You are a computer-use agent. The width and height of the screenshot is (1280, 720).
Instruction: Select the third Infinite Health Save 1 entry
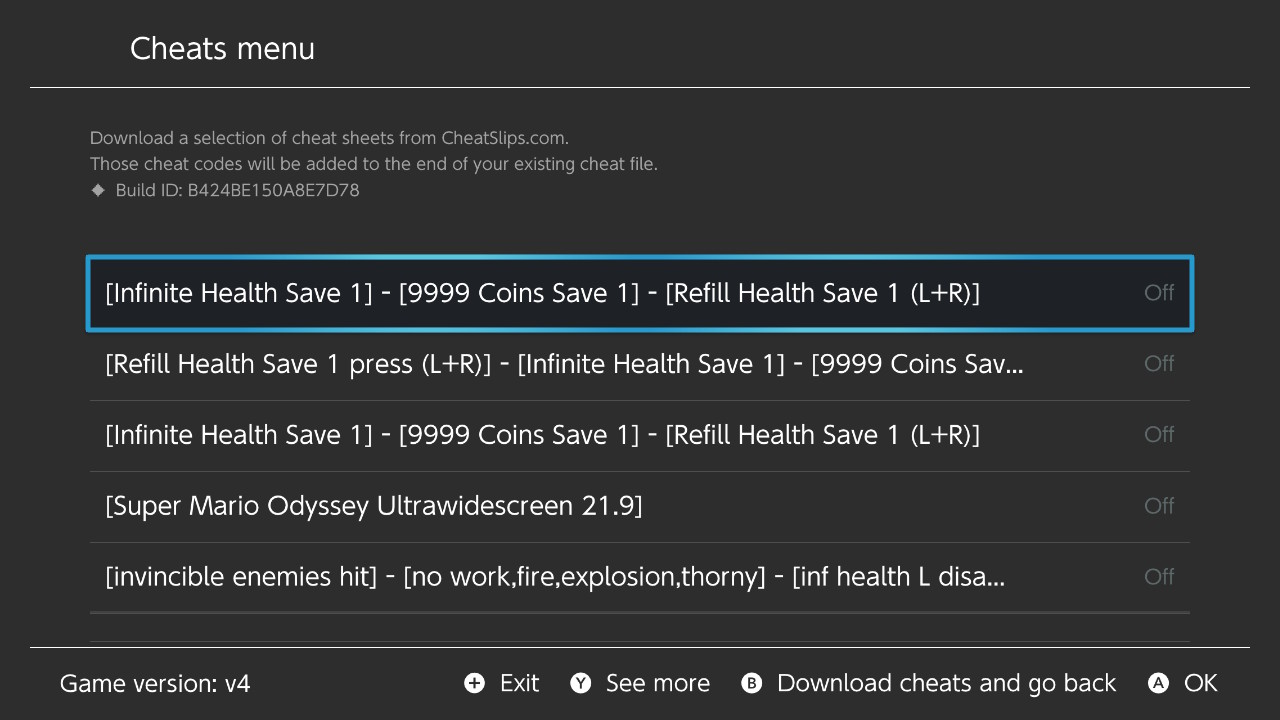pyautogui.click(x=640, y=435)
